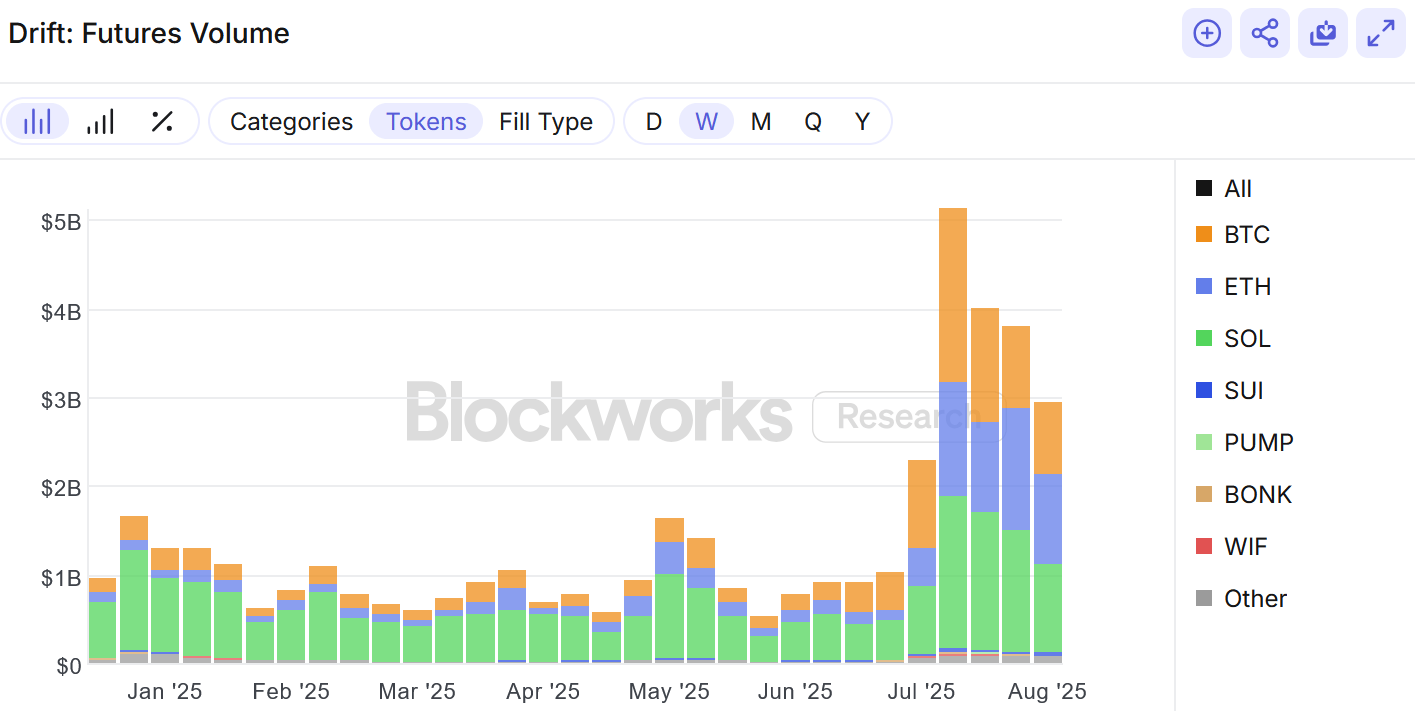Viewport: 1415px width, 711px height.
Task: Expand chart to fullscreen icon
Action: pyautogui.click(x=1381, y=33)
